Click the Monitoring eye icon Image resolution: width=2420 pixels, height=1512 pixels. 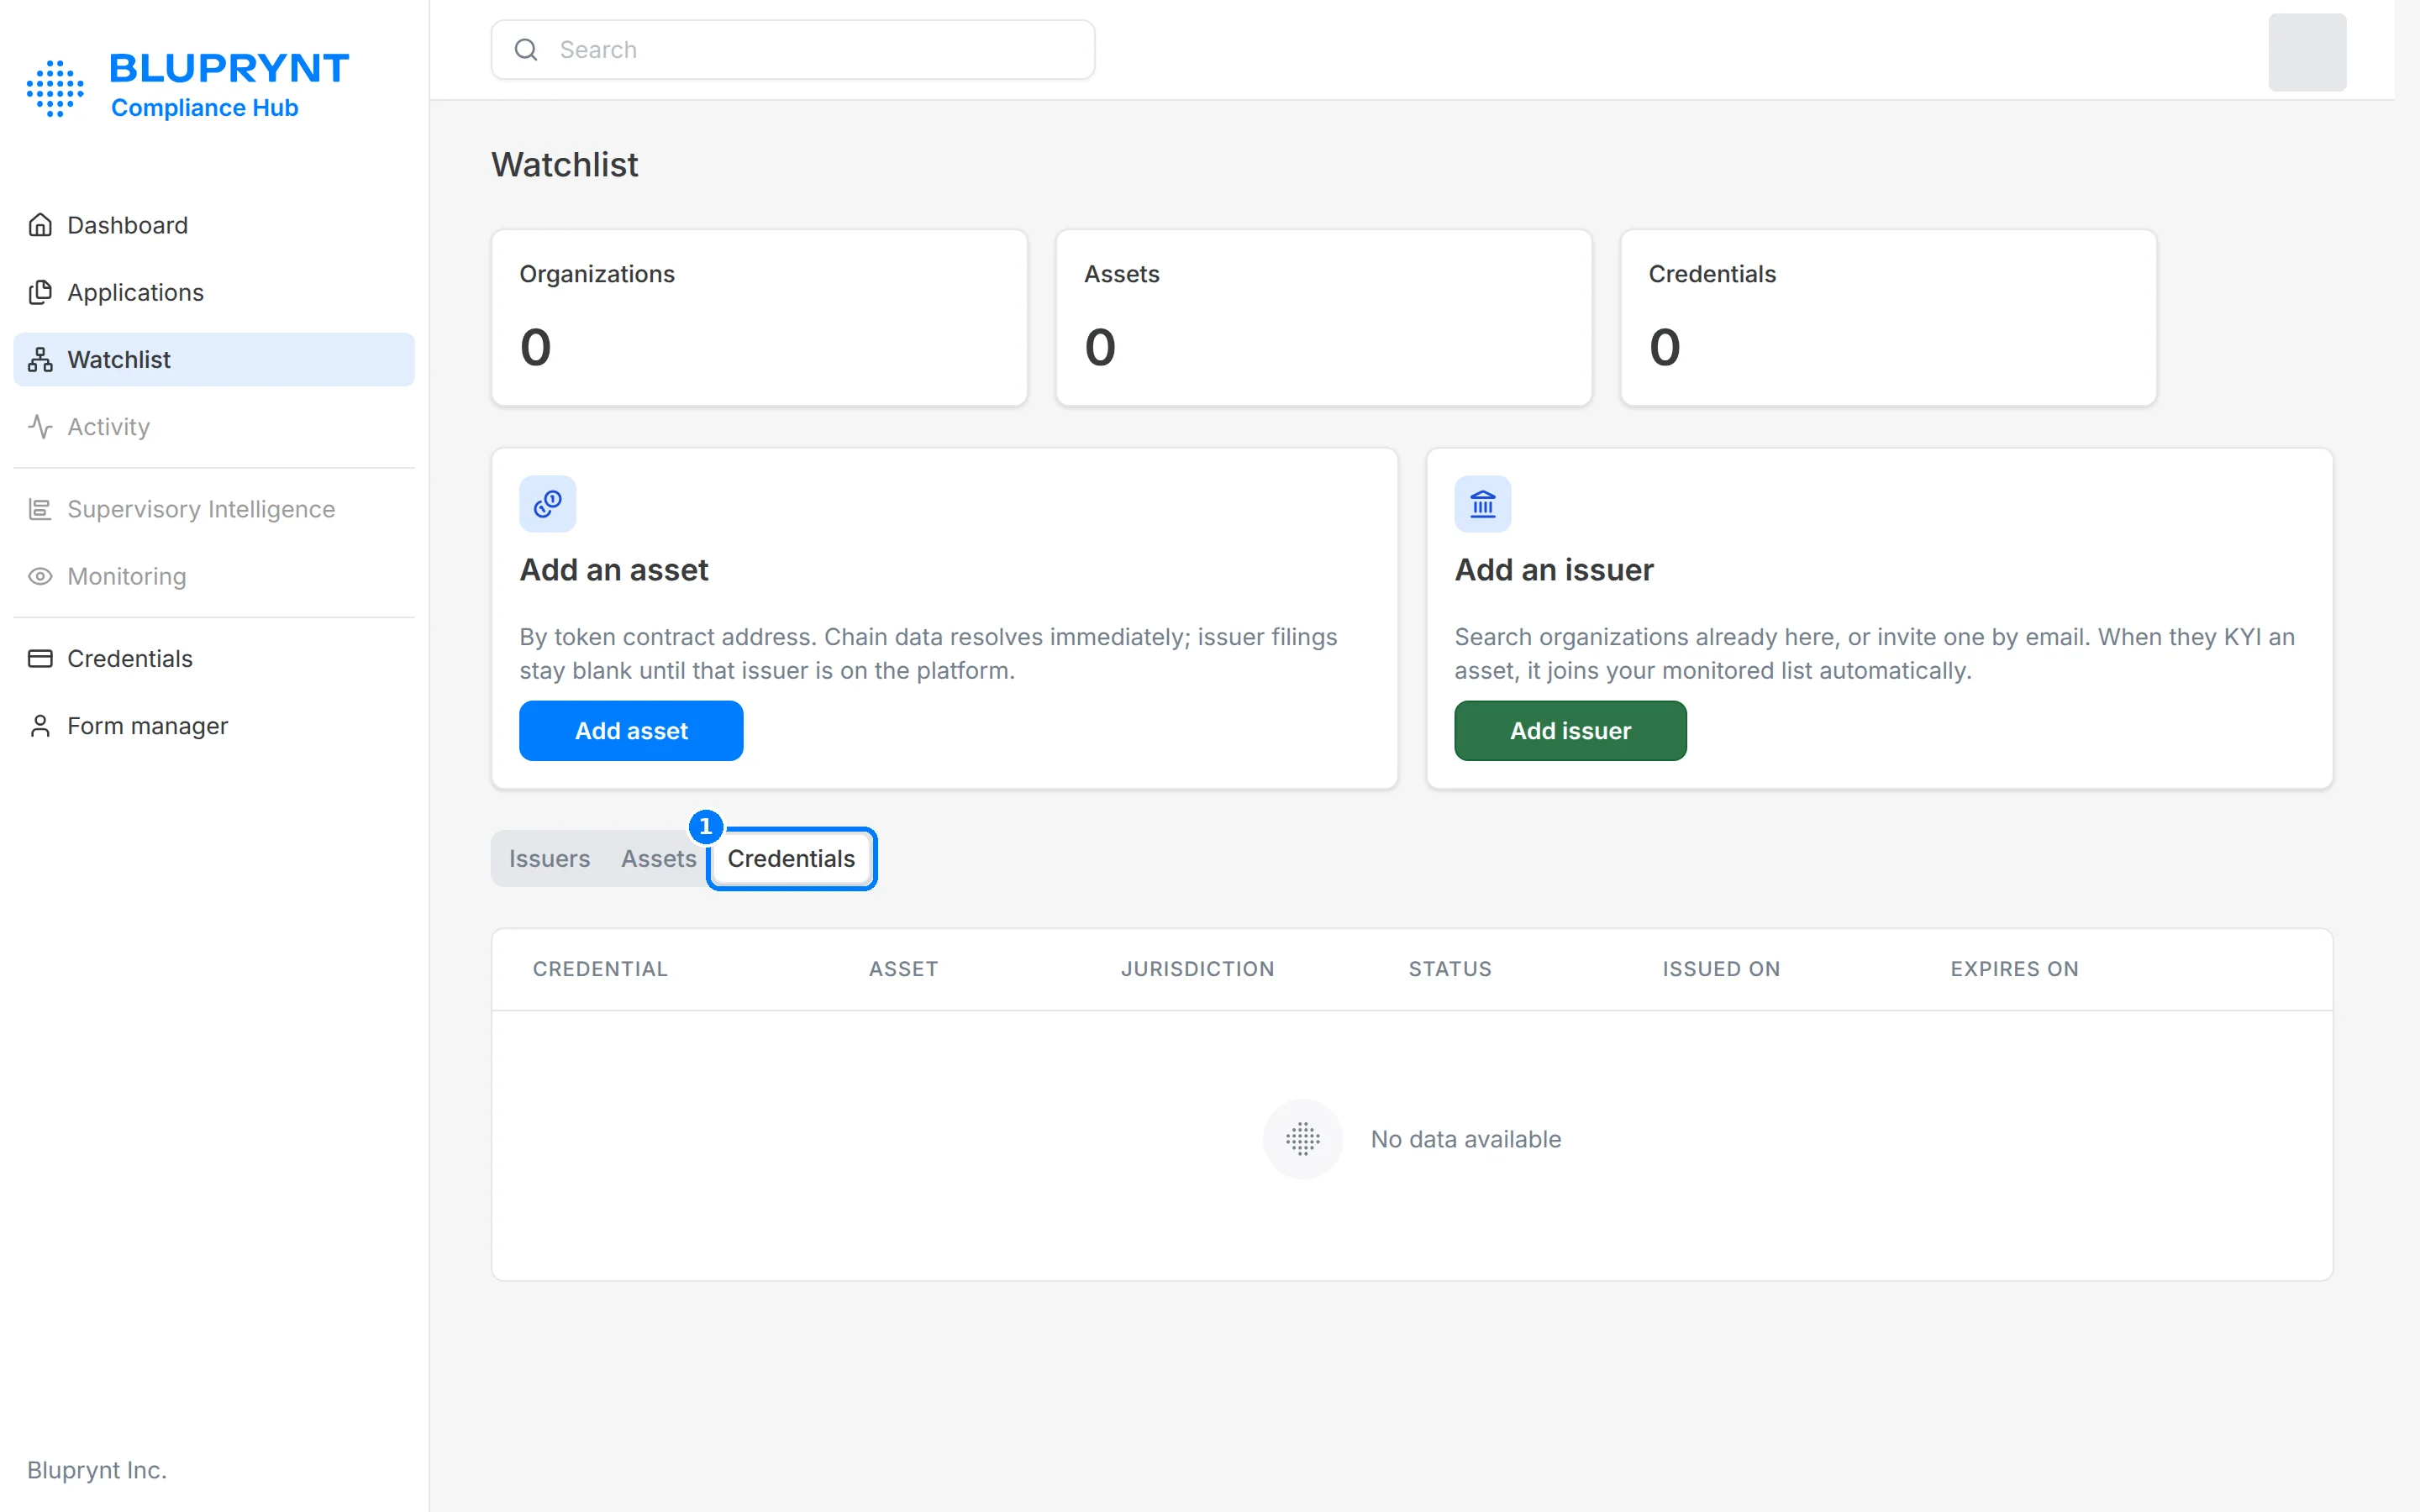click(40, 576)
